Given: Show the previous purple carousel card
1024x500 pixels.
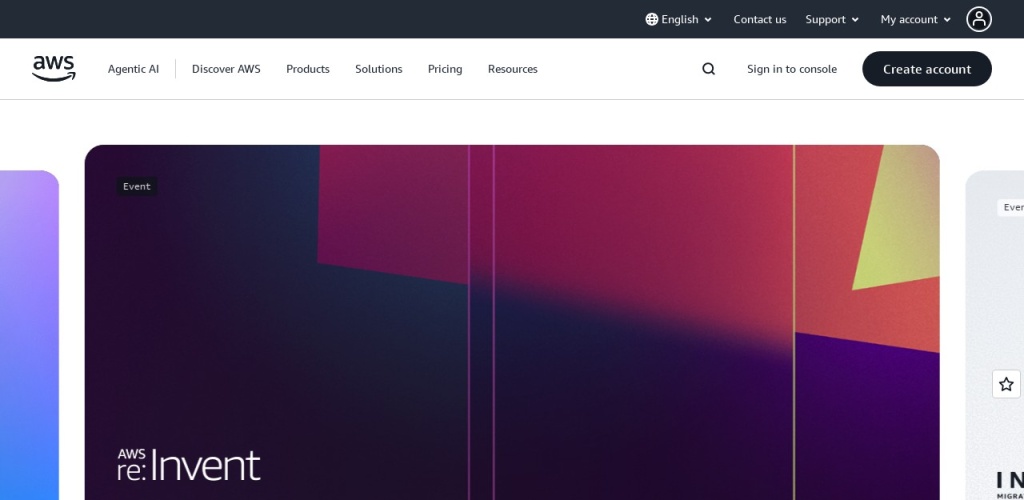Looking at the screenshot, I should pos(29,335).
